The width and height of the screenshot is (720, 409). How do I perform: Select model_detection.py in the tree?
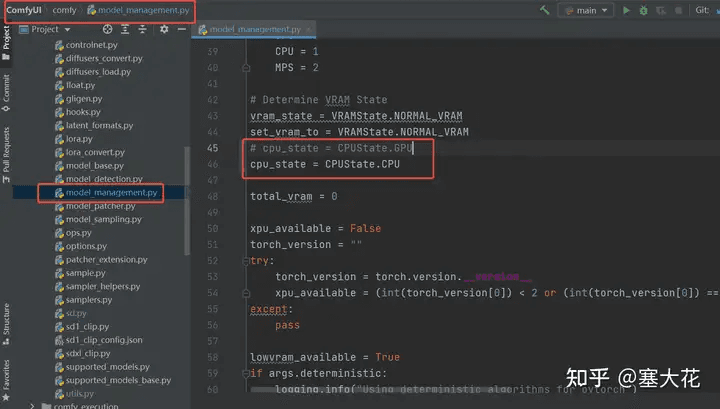(x=104, y=179)
